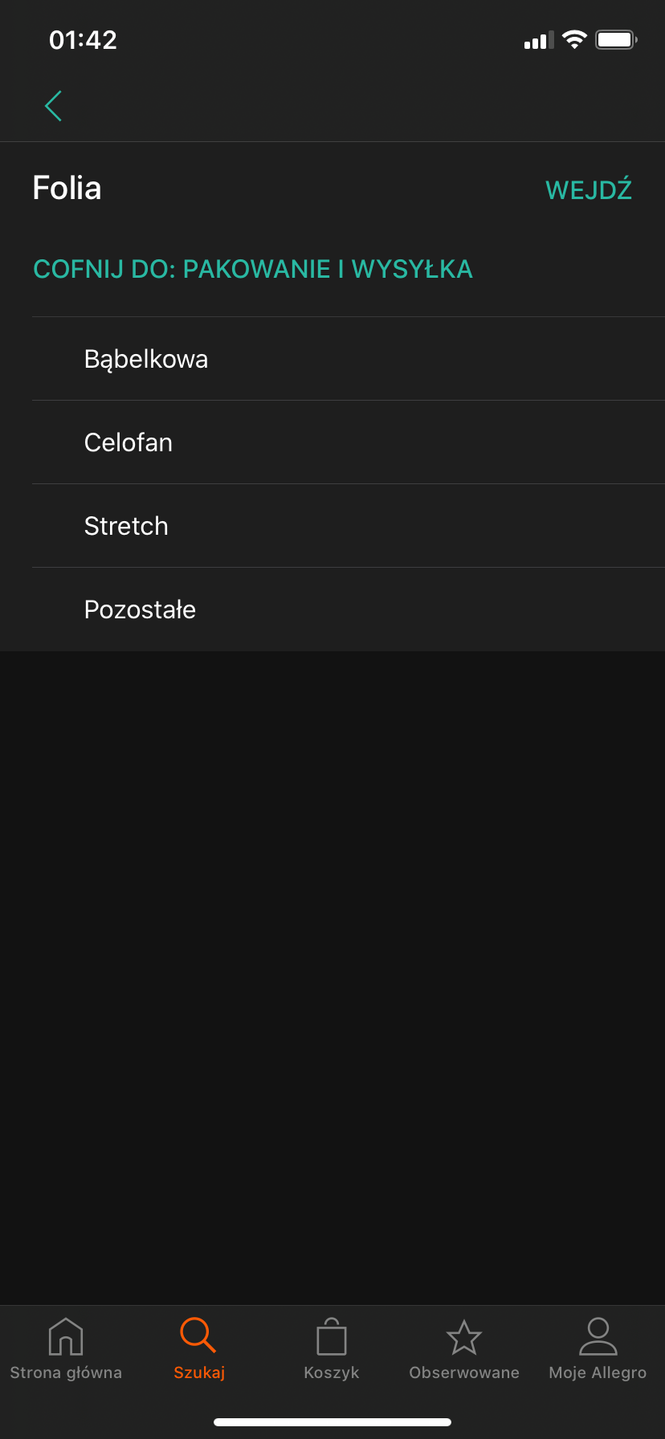Go back via COFNIJ DO: PAKOWANIE I WYSYŁKA
This screenshot has height=1439, width=665.
[x=253, y=268]
